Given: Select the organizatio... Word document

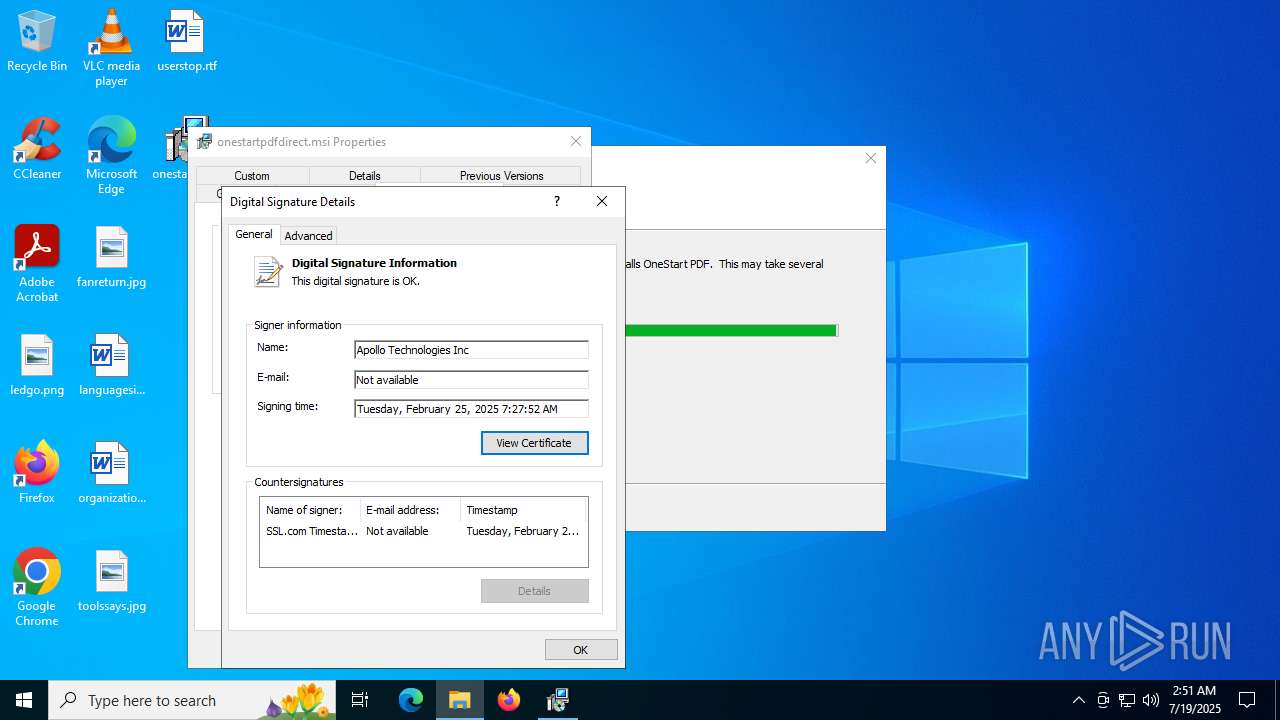Looking at the screenshot, I should coord(111,474).
